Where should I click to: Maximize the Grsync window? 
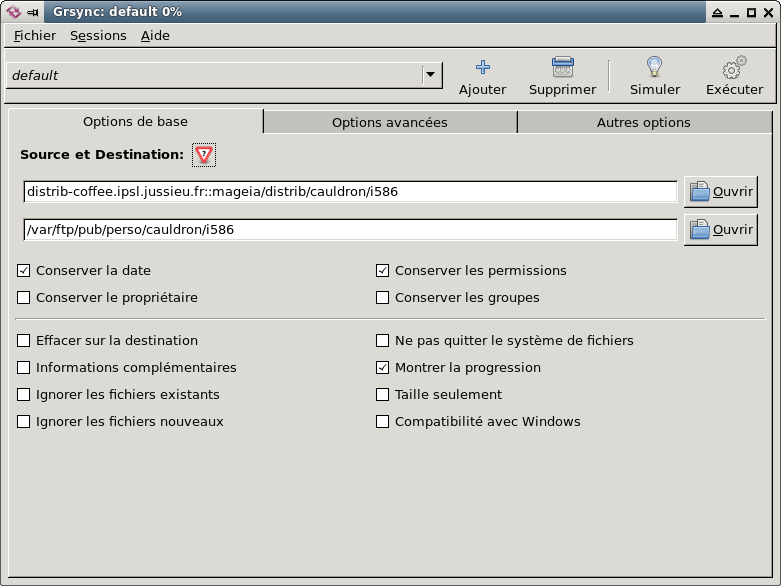click(751, 12)
